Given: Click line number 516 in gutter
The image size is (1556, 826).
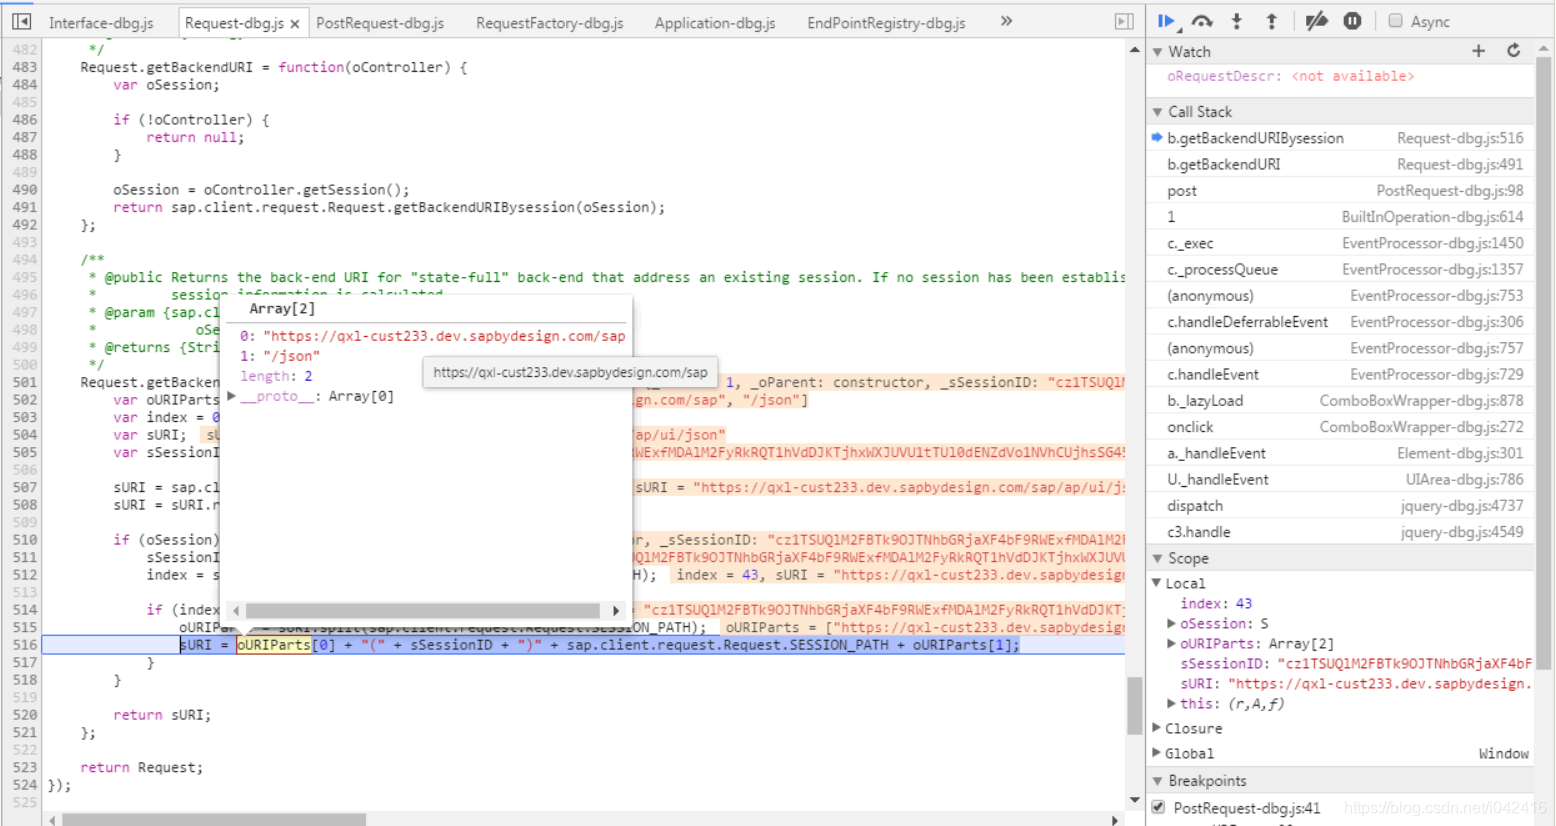Looking at the screenshot, I should [25, 645].
